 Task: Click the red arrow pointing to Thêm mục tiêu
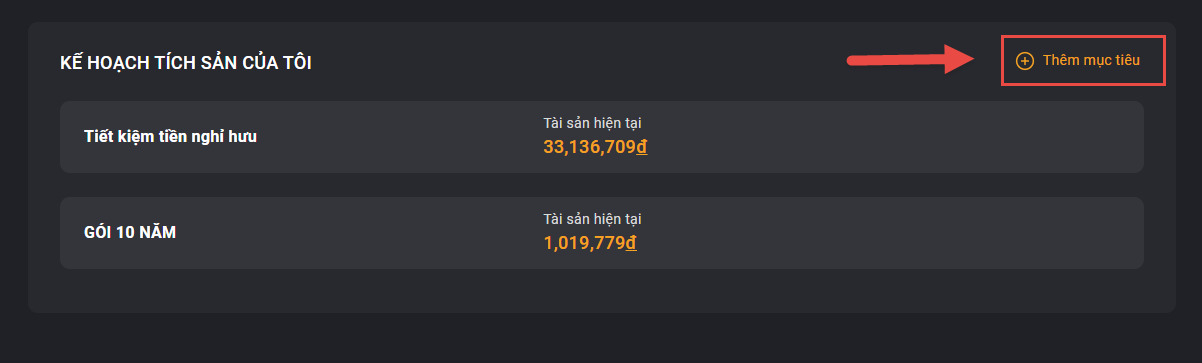(x=910, y=61)
